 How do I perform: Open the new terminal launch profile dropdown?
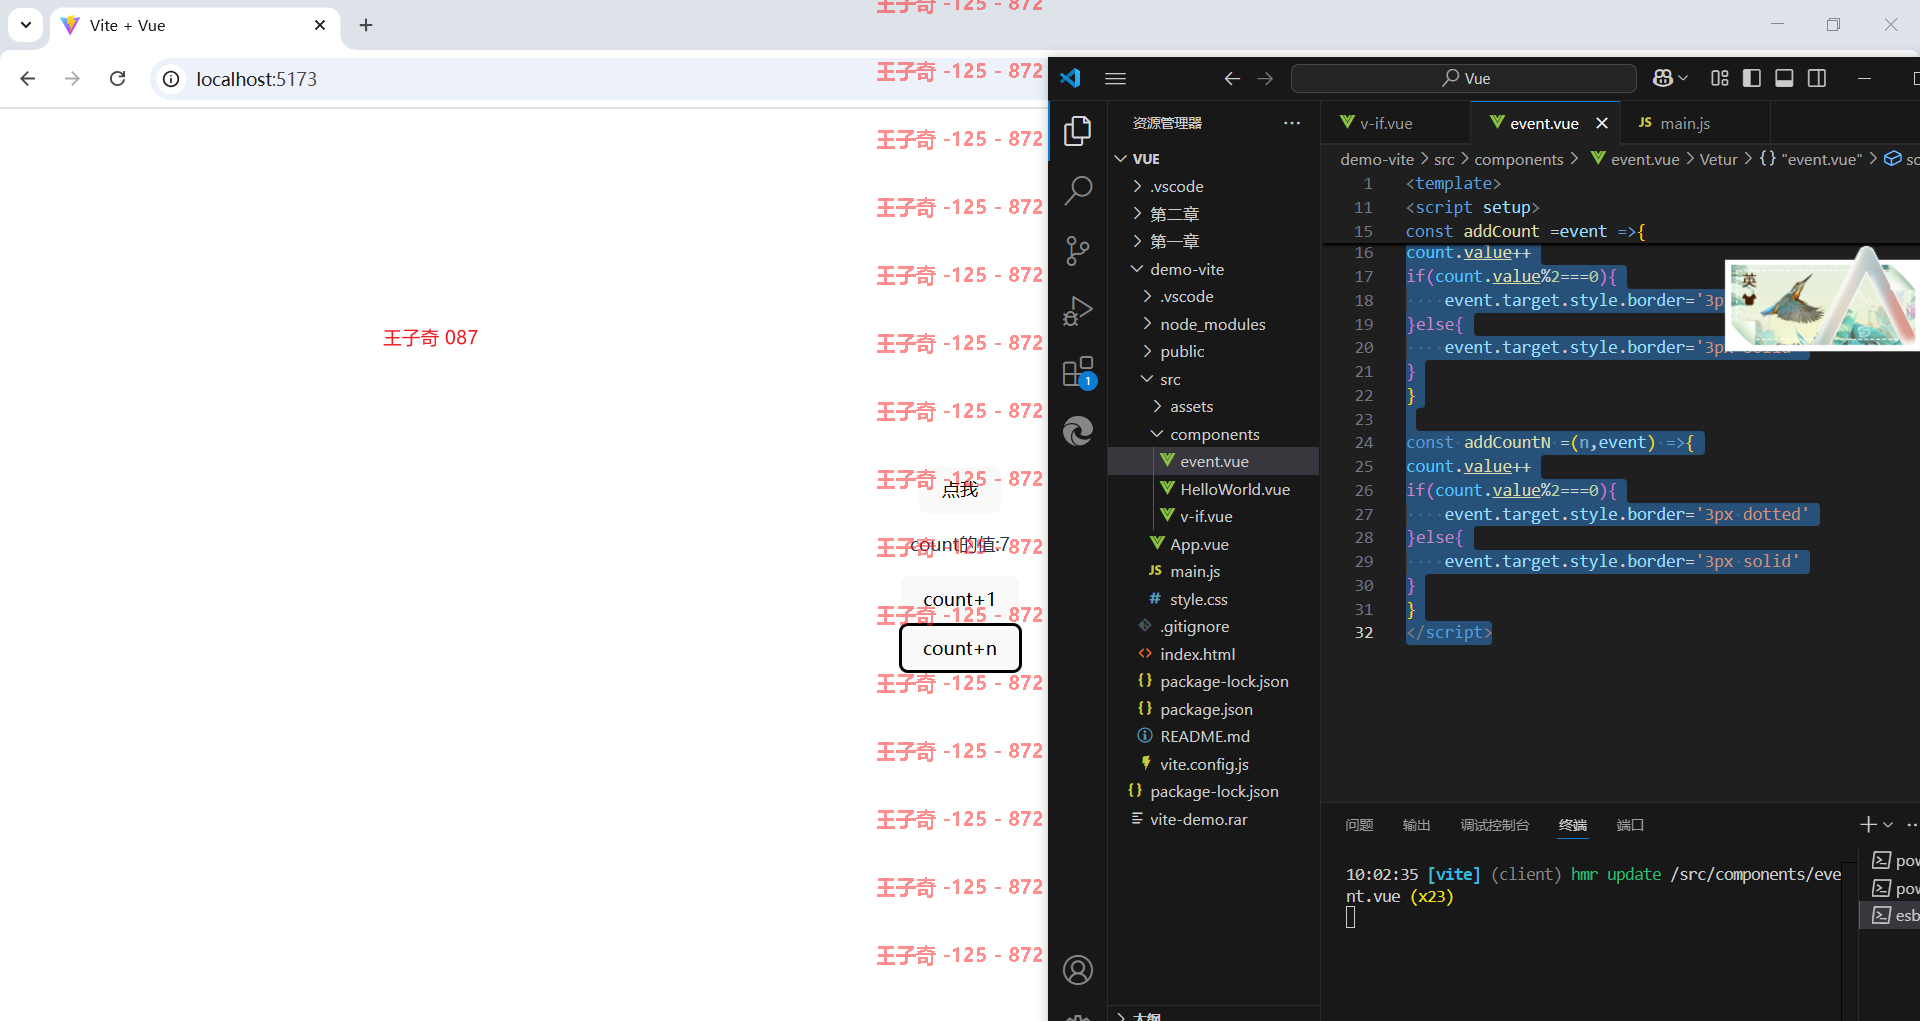point(1888,825)
